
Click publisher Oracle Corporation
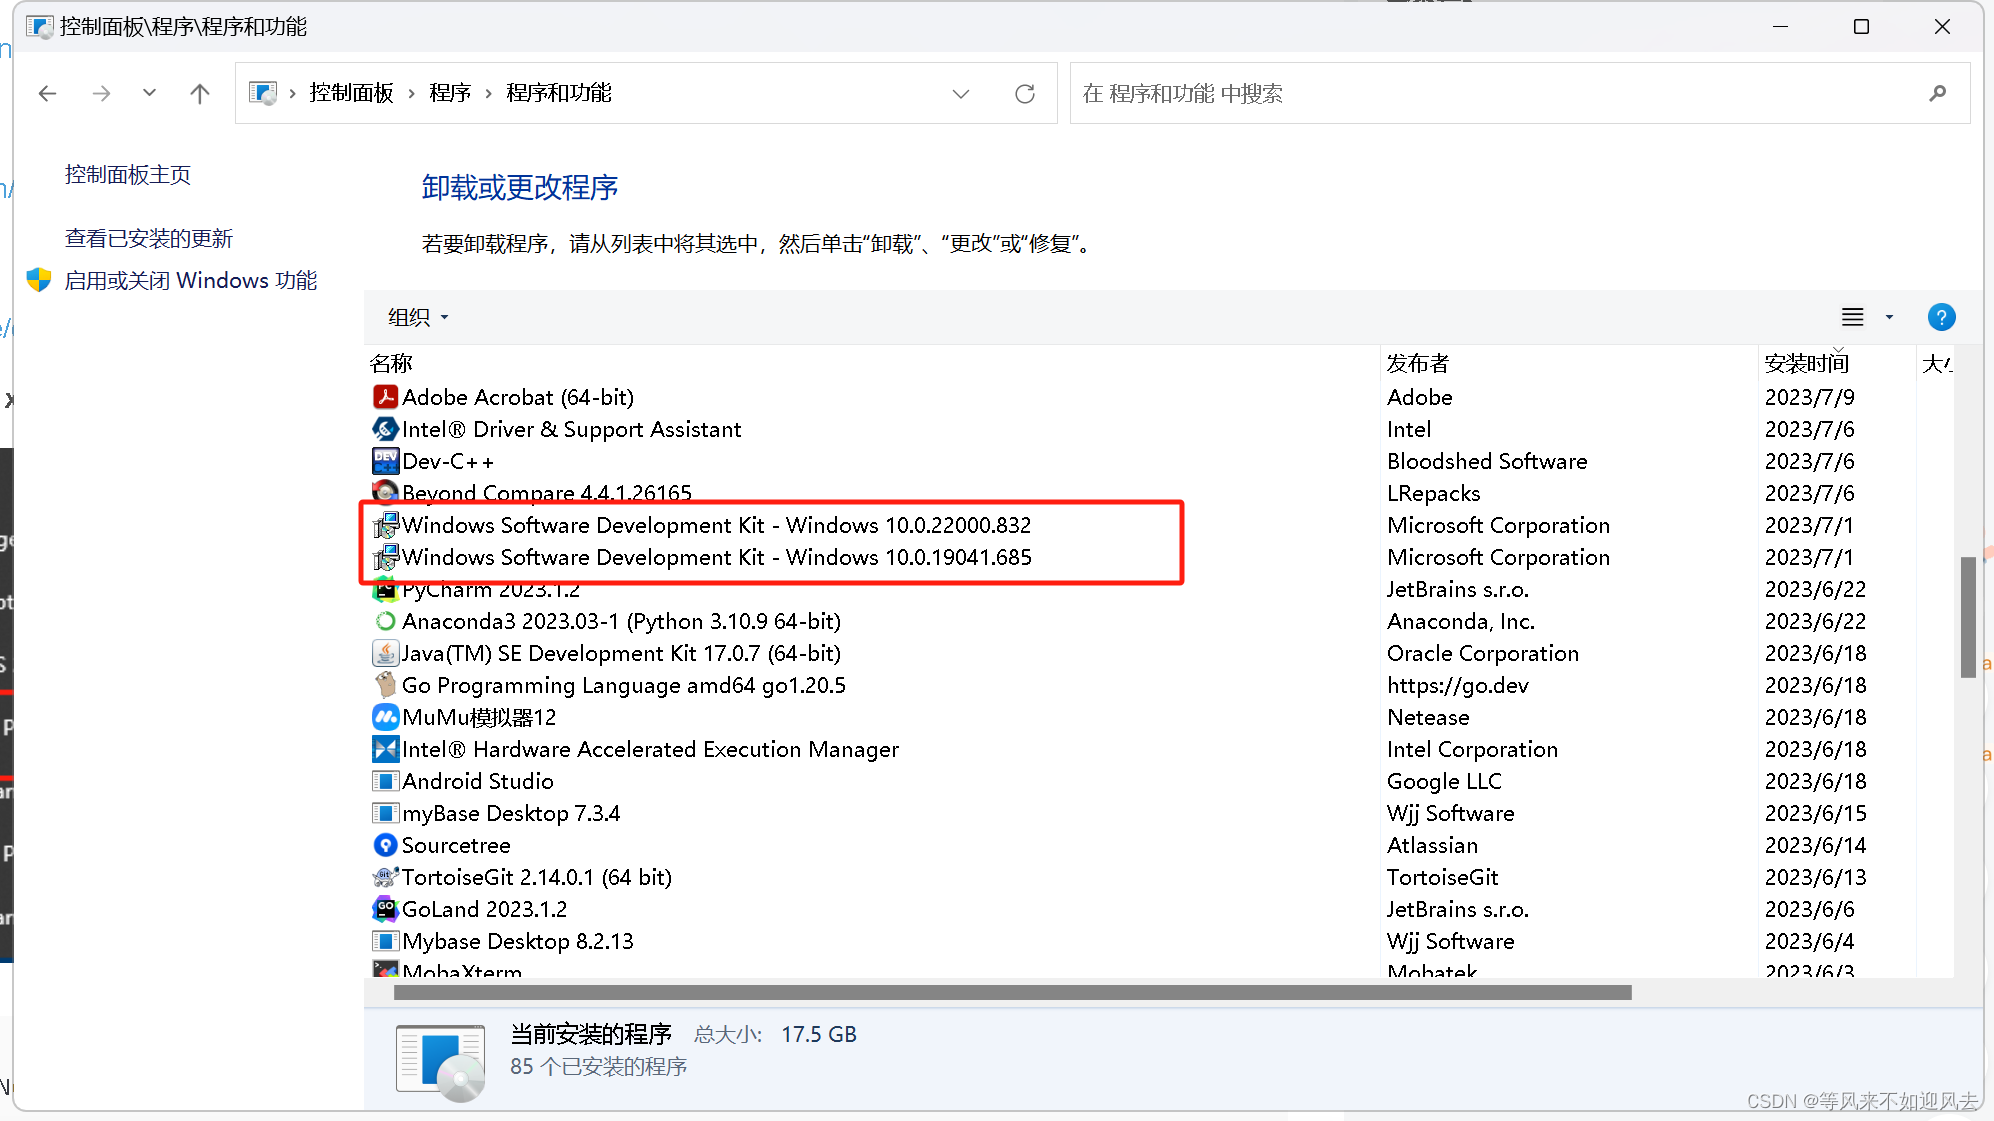[x=1483, y=653]
